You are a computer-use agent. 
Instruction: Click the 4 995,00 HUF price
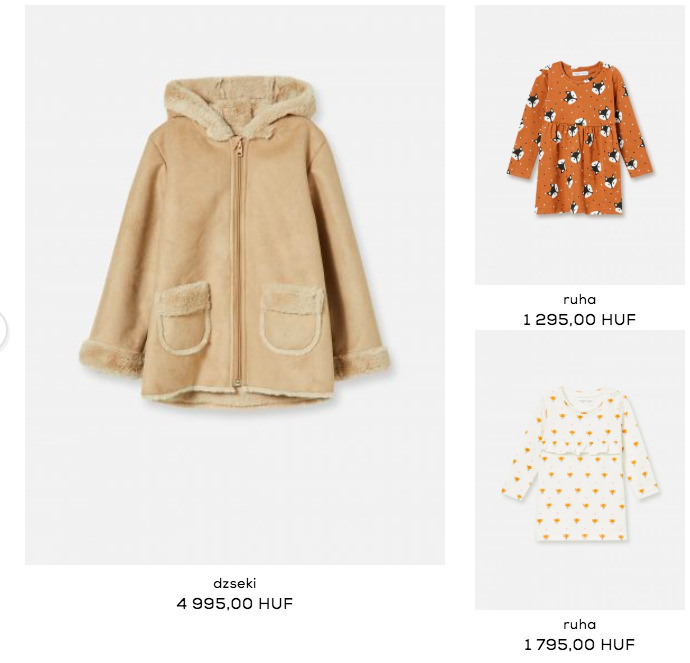[x=235, y=603]
